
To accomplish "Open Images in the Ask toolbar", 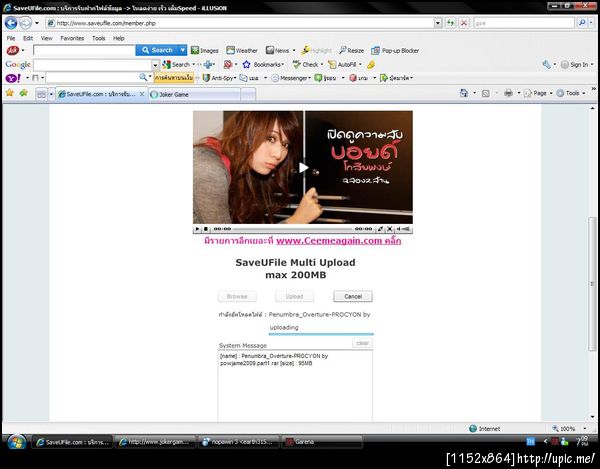I will [205, 50].
